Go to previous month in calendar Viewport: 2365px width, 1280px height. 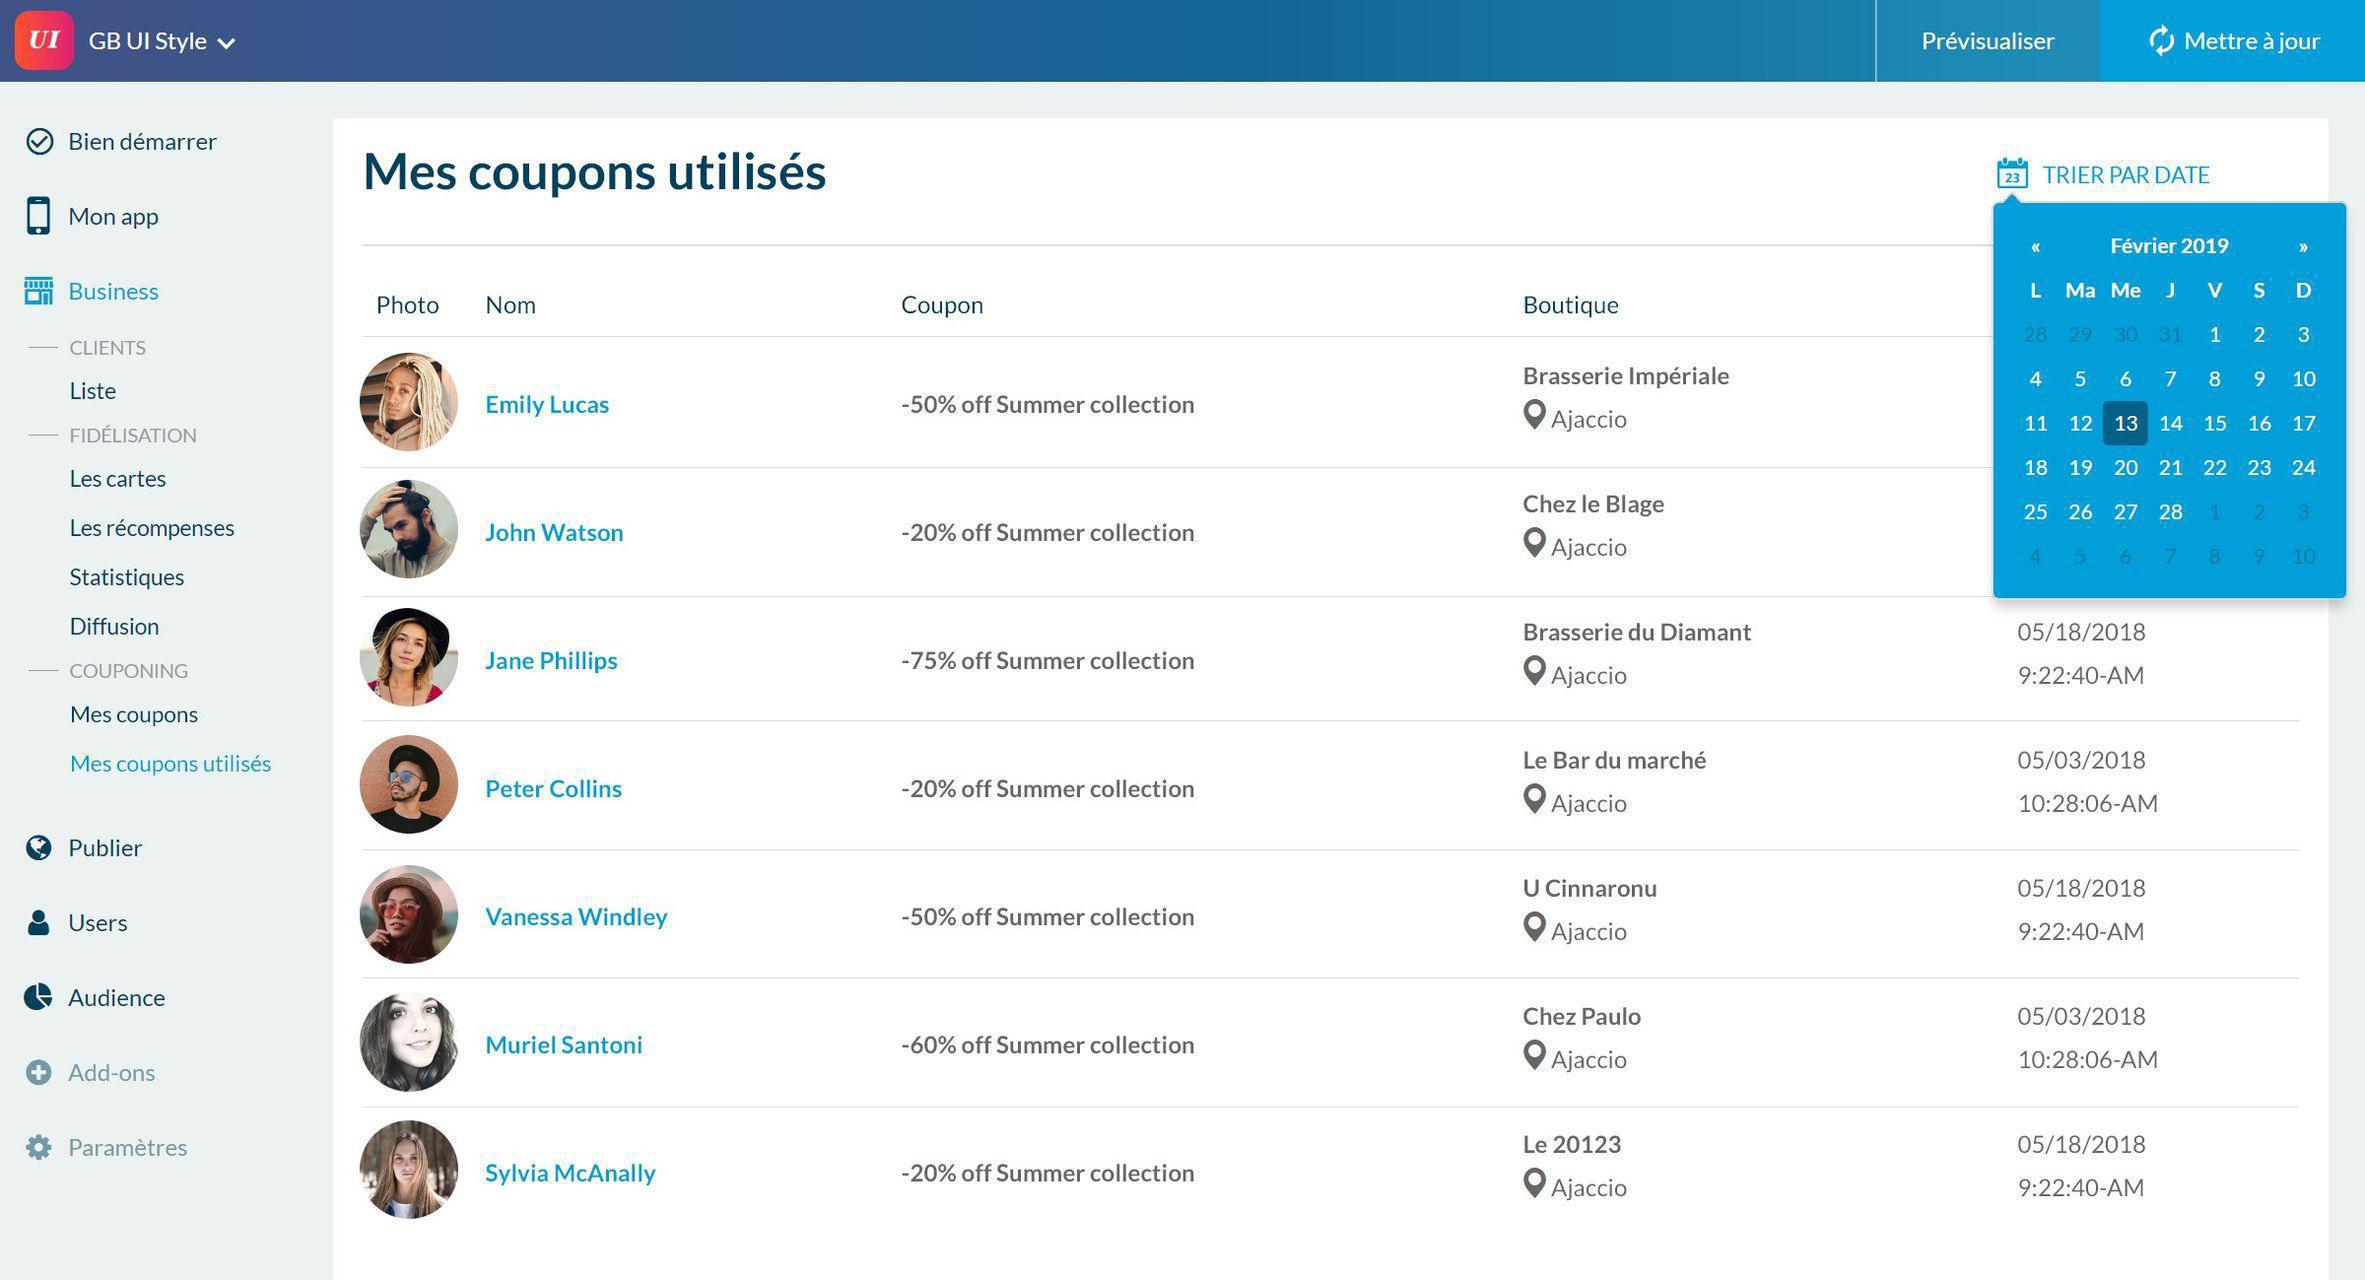[x=2035, y=246]
